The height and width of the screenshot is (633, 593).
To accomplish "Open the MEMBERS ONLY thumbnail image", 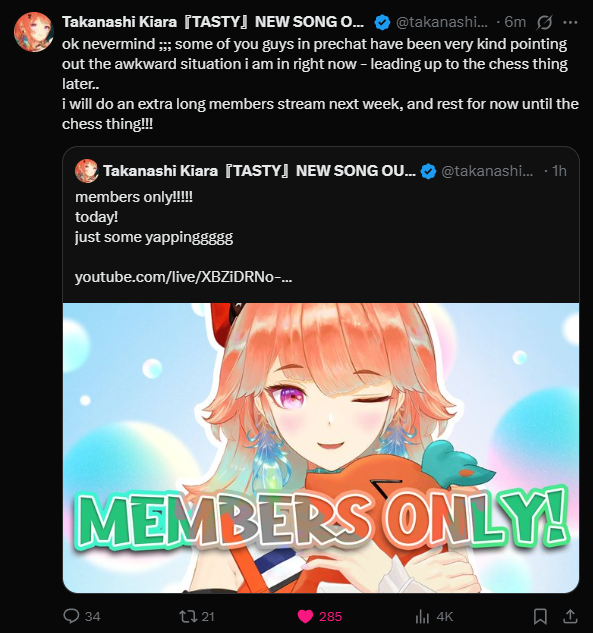I will (x=321, y=448).
